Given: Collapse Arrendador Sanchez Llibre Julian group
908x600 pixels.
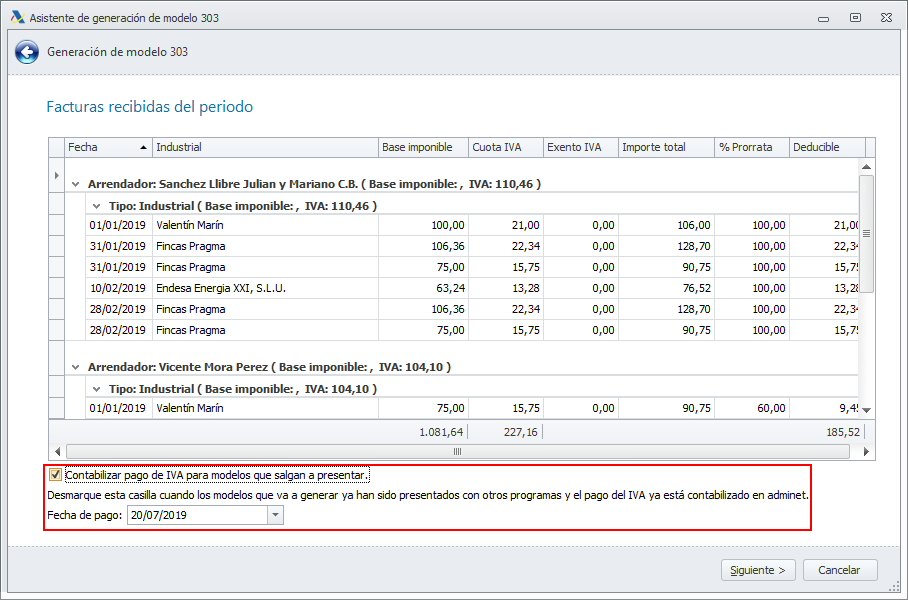Looking at the screenshot, I should [76, 185].
